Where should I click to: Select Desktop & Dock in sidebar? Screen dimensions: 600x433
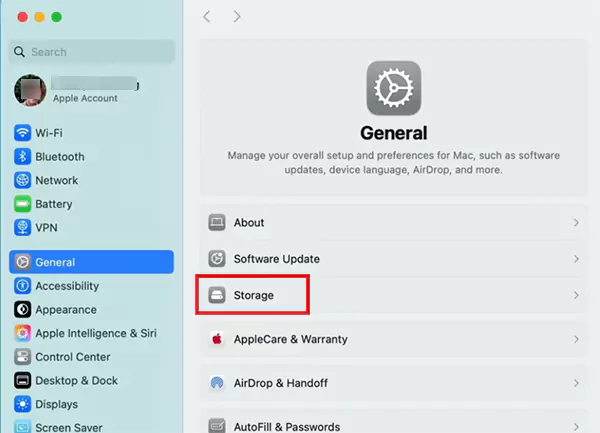tap(76, 381)
